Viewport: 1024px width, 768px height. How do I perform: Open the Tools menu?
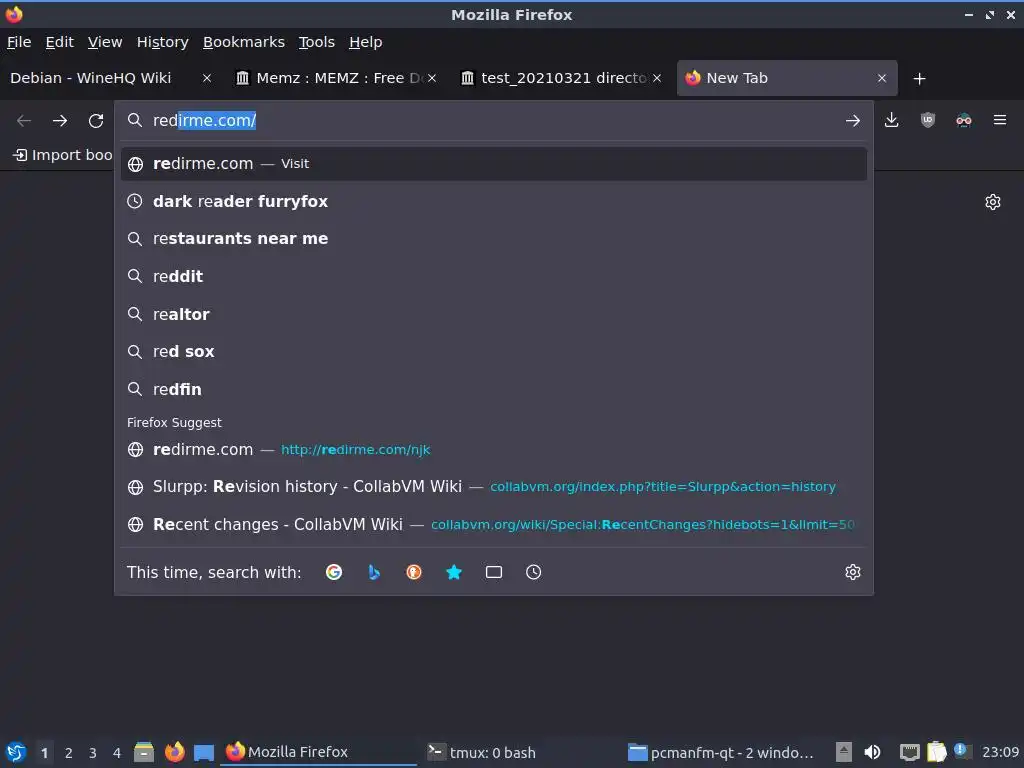[x=317, y=42]
